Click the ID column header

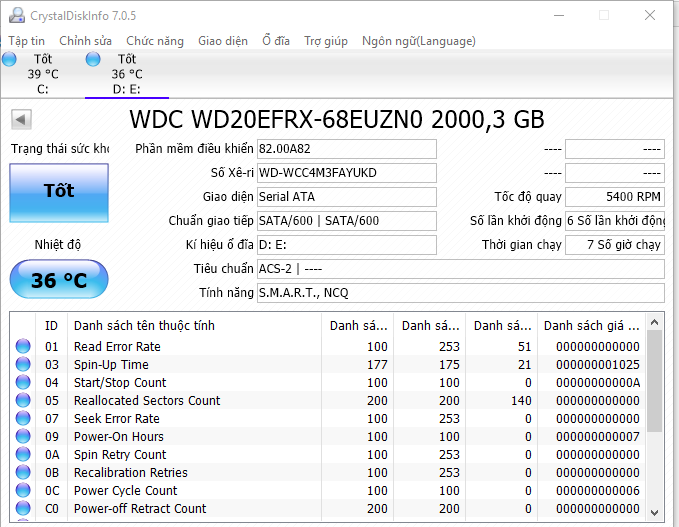51,326
